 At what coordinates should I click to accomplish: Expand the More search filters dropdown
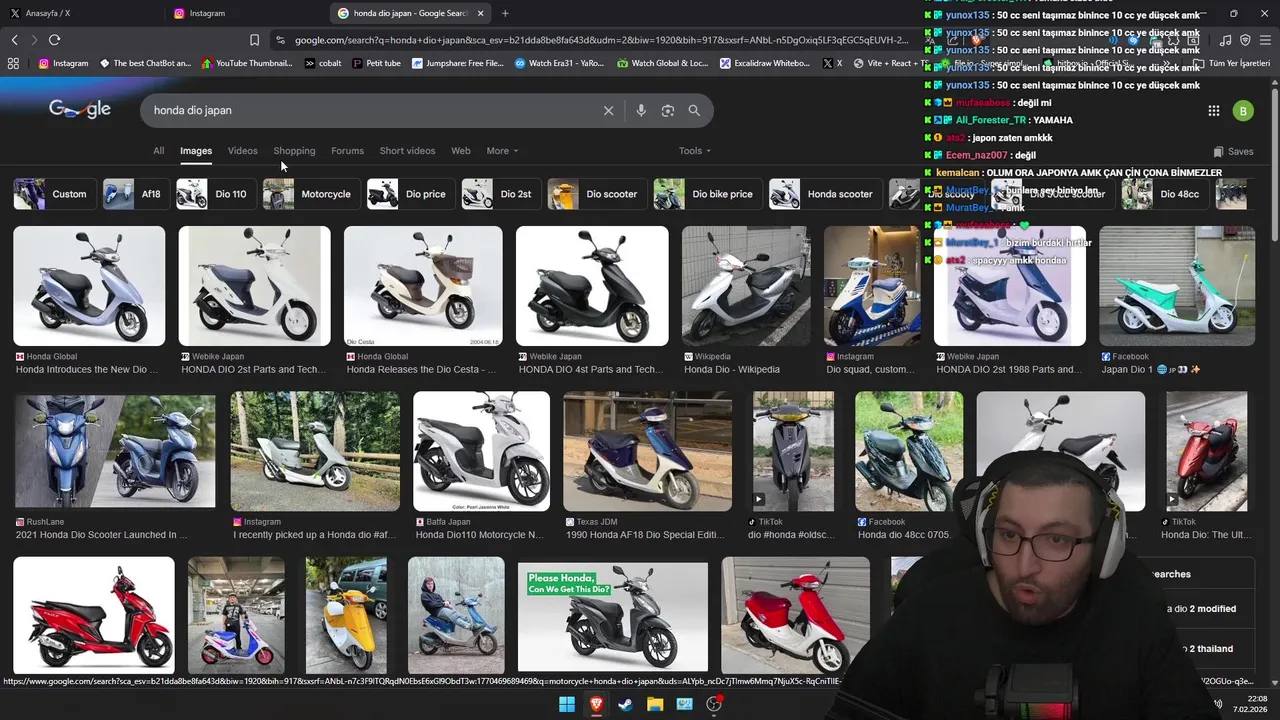tap(502, 151)
